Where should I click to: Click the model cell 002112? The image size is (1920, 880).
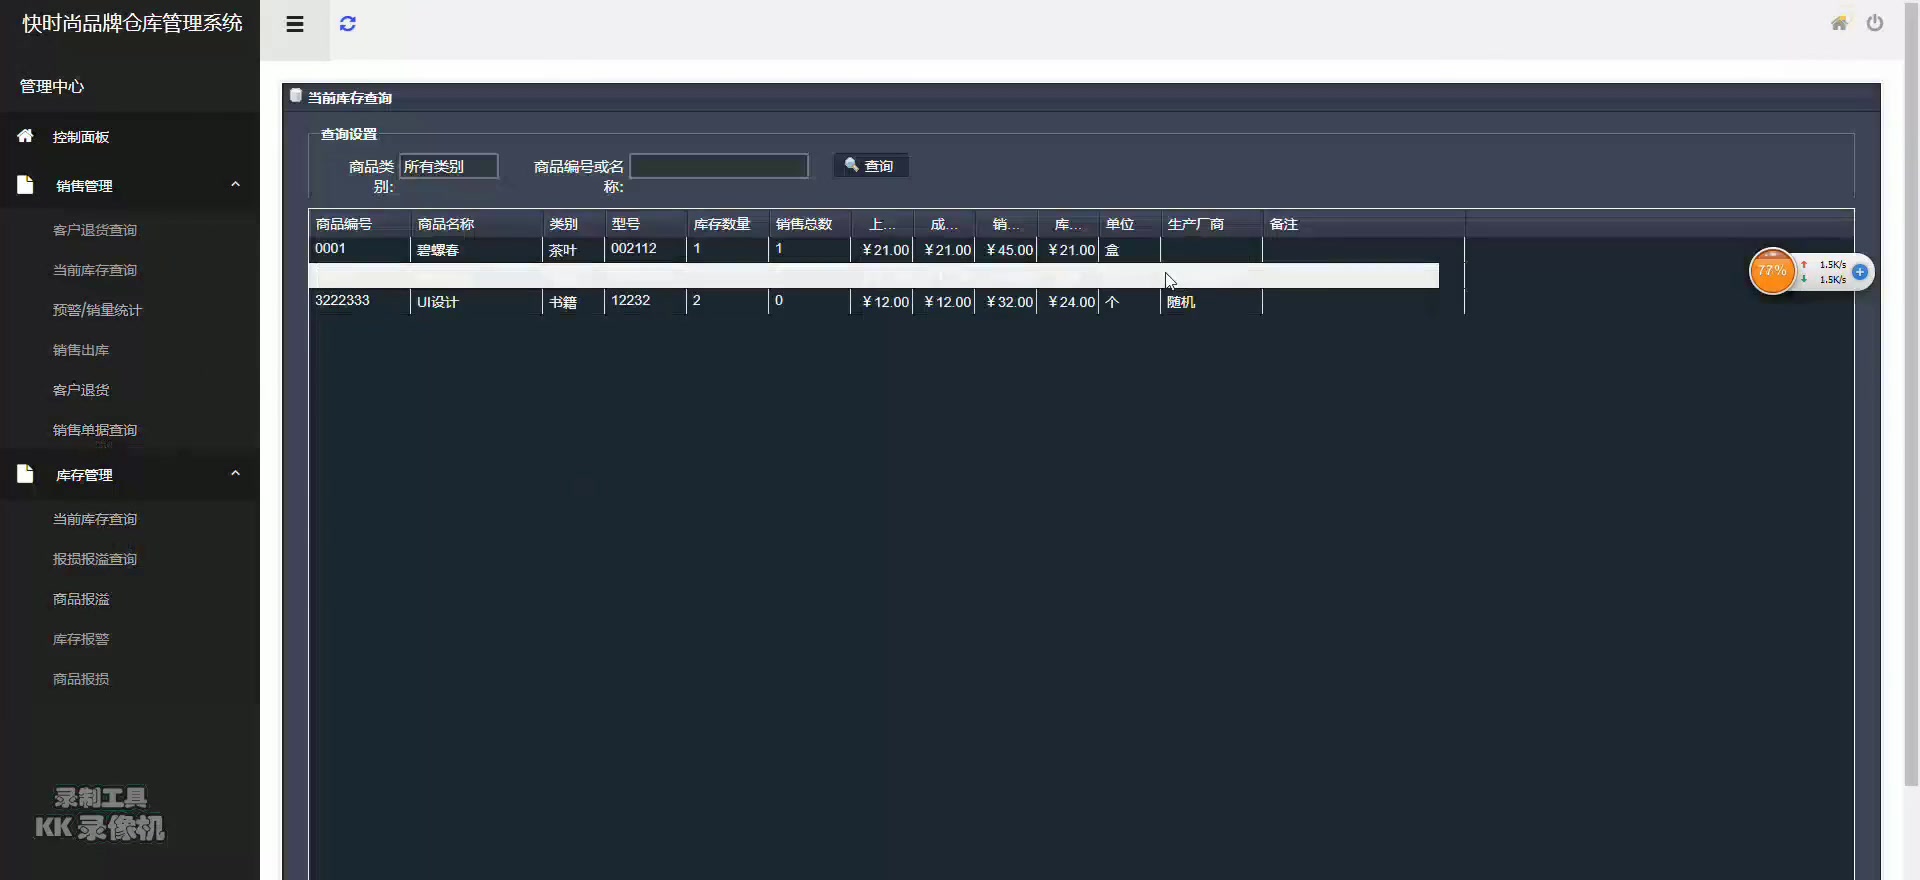click(645, 249)
